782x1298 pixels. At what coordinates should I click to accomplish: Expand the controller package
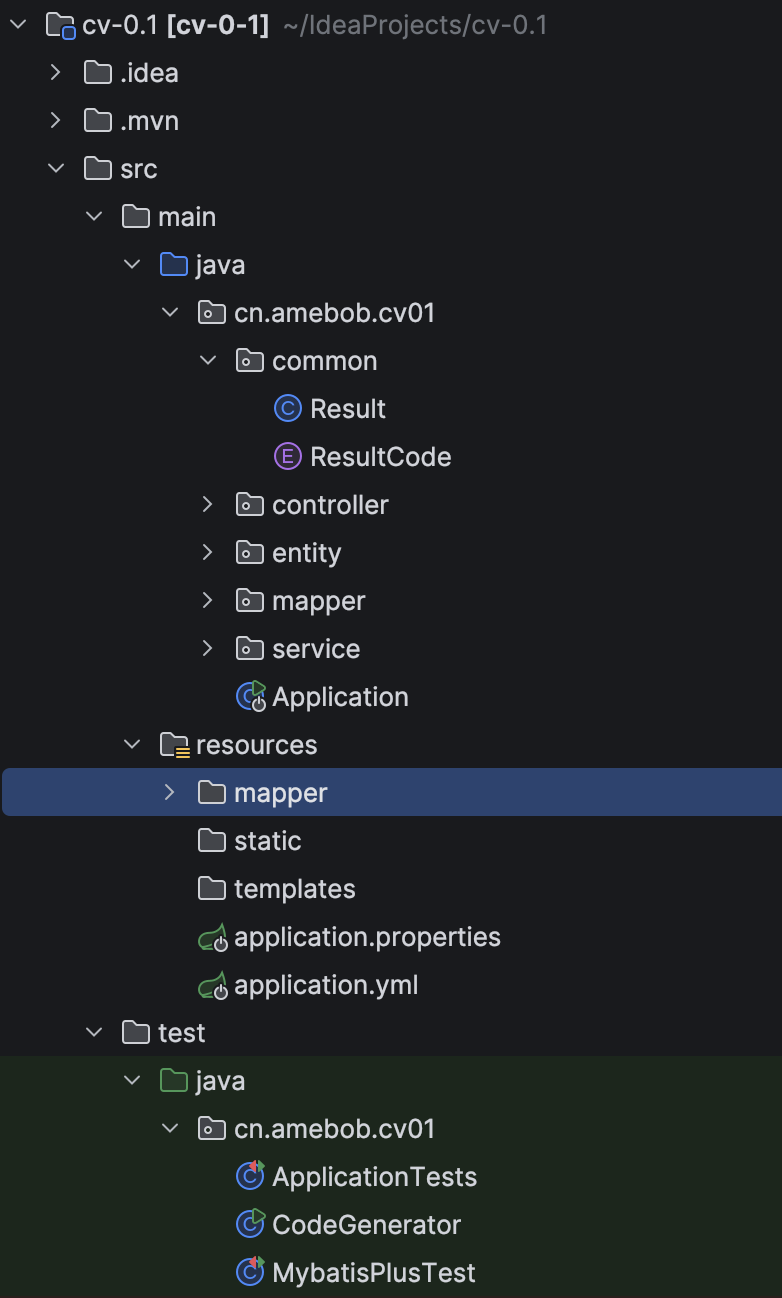(208, 505)
